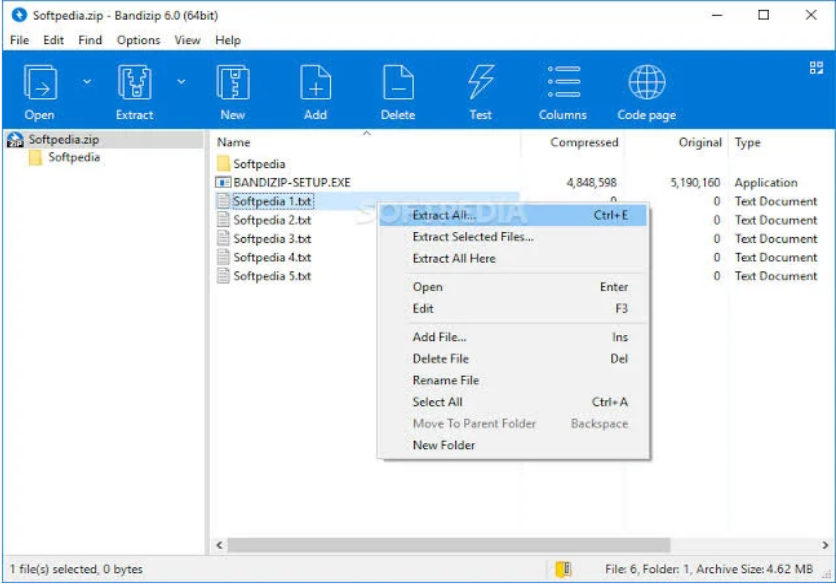This screenshot has height=584, width=836.
Task: Expand the Open button dropdown arrow
Action: tap(87, 82)
